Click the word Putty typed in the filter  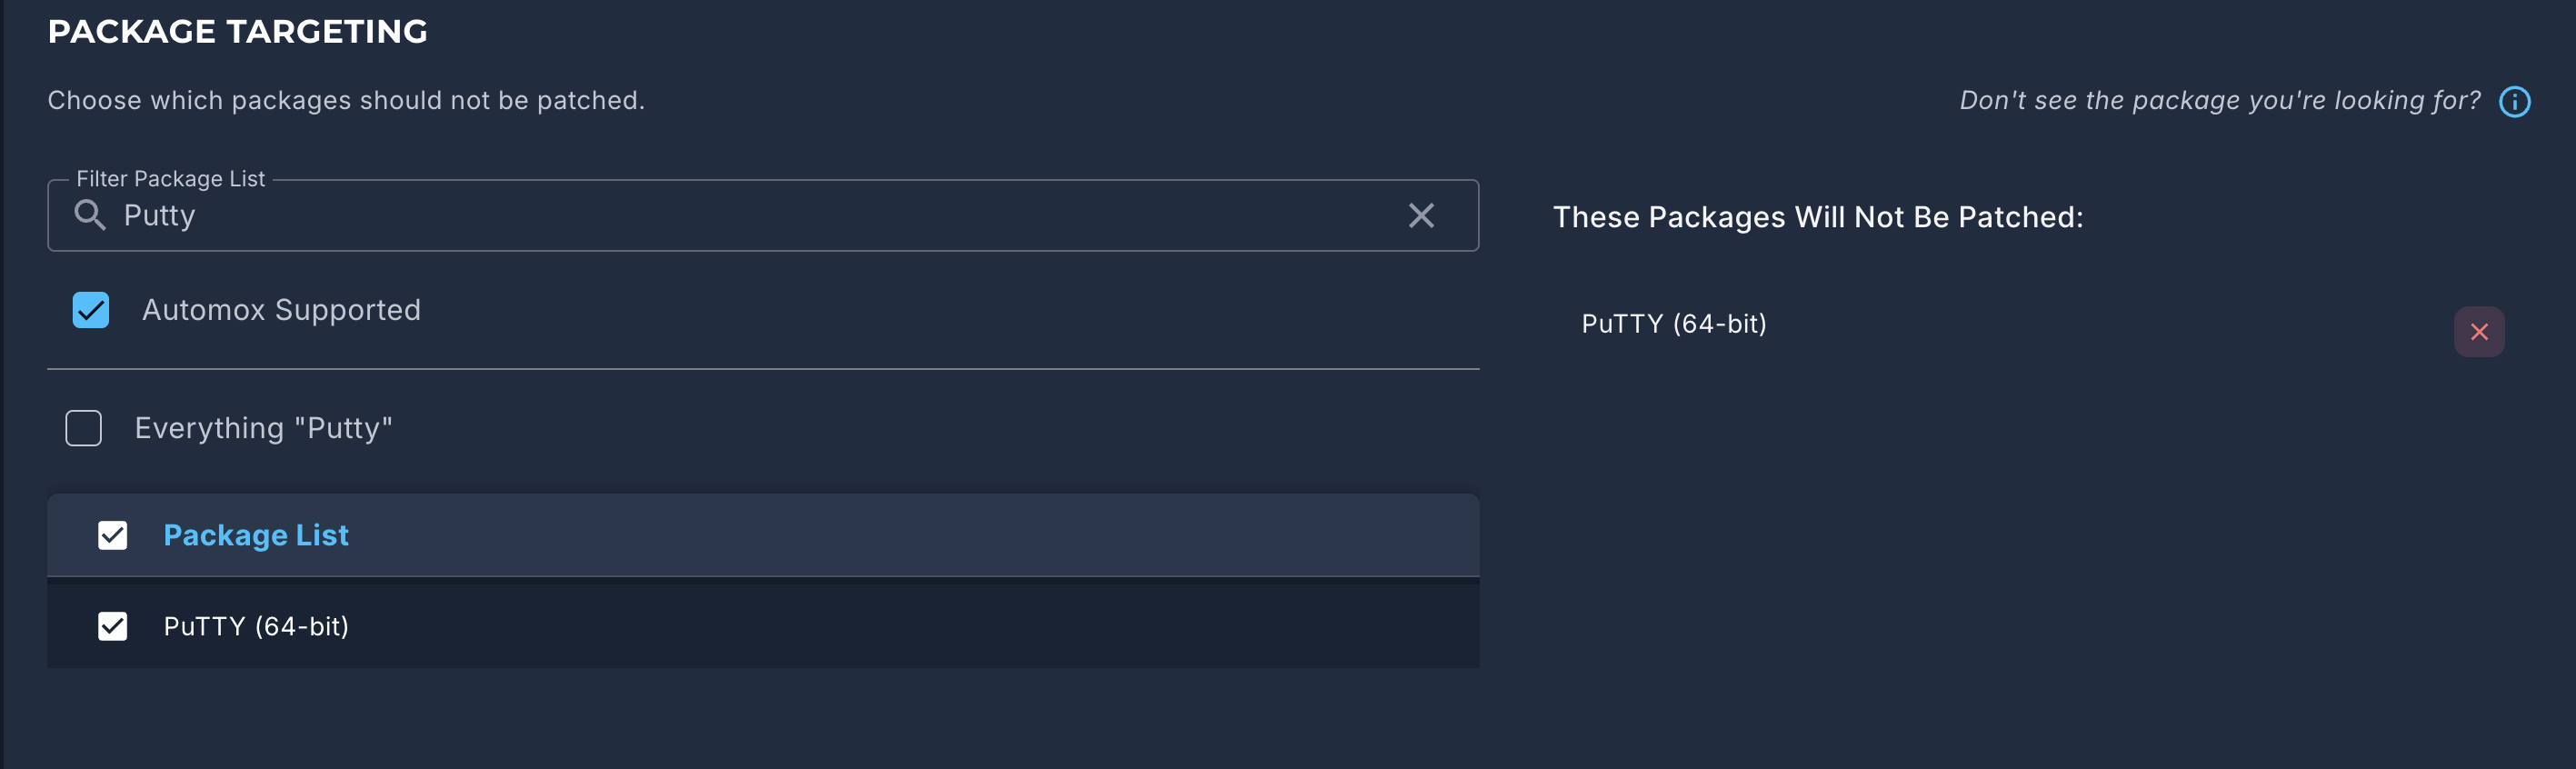pos(159,216)
